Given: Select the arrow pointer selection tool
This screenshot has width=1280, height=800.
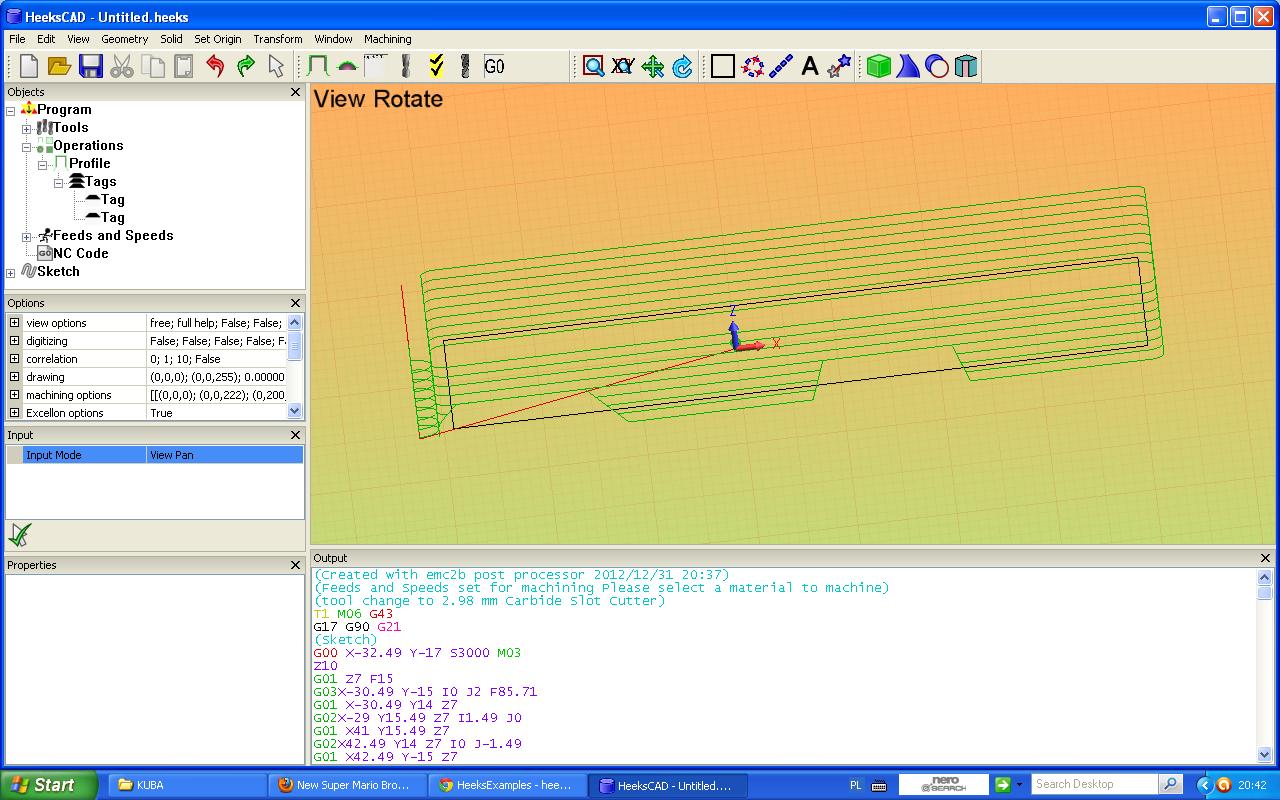Looking at the screenshot, I should pyautogui.click(x=277, y=66).
